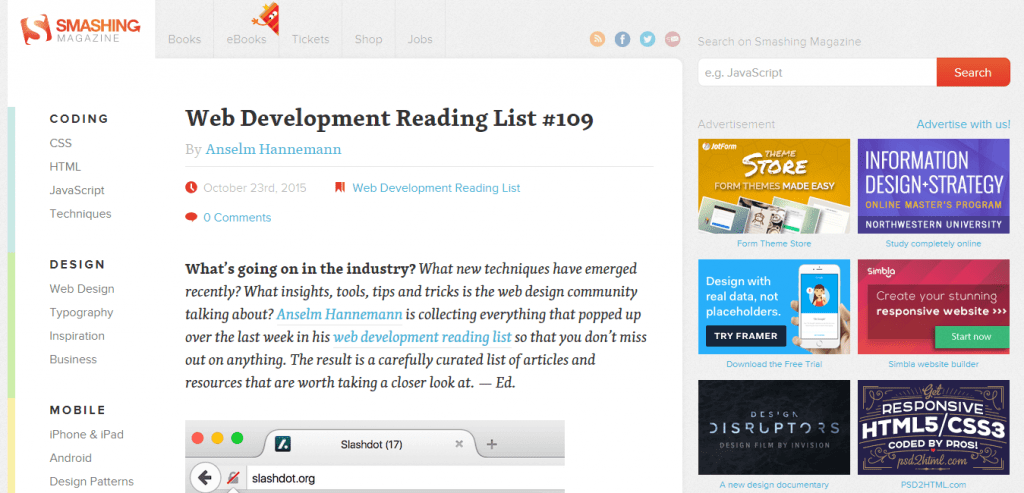Viewport: 1024px width, 493px height.
Task: Click the red clock icon beside date
Action: coord(191,187)
